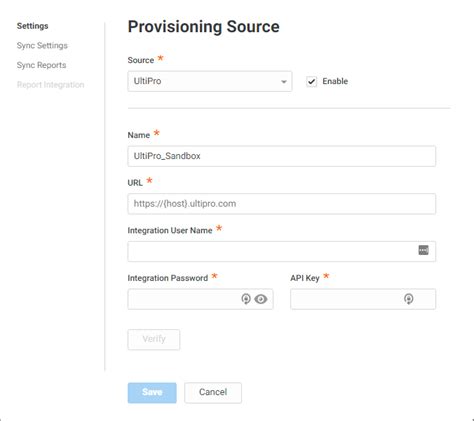
Task: Click the Name field containing UltiPro_Sandbox
Action: click(281, 156)
